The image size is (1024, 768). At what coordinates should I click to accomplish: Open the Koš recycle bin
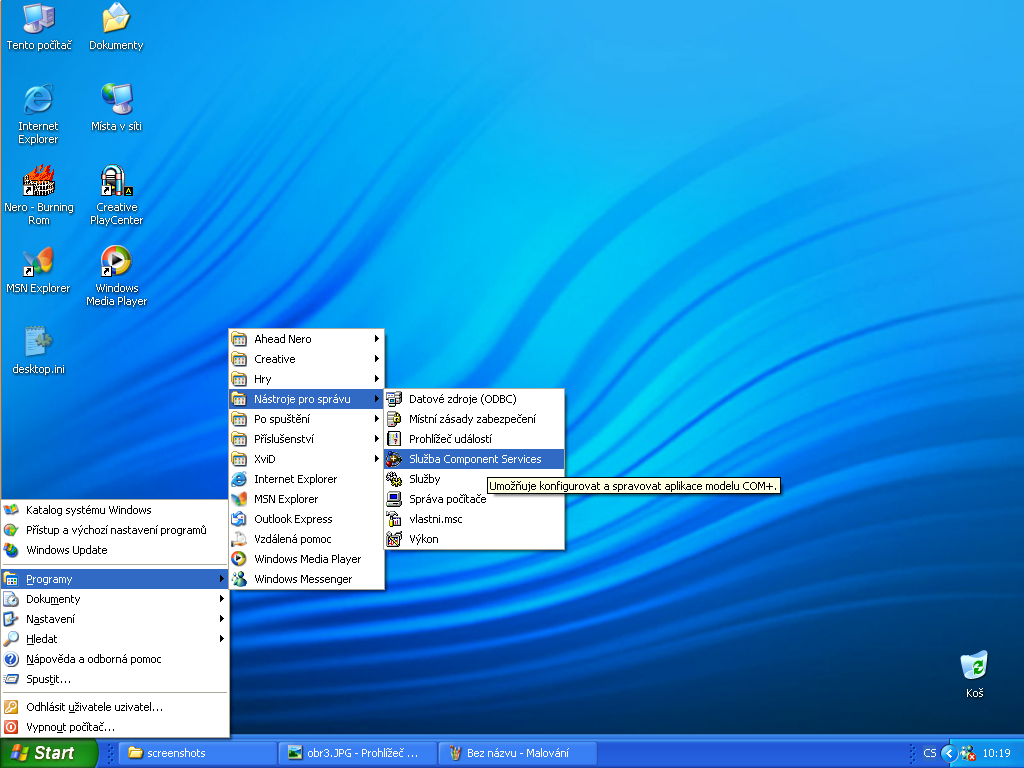974,674
